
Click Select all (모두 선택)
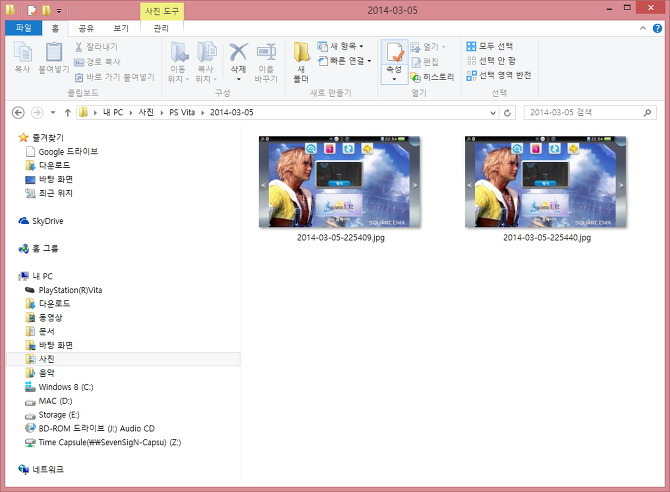pyautogui.click(x=490, y=46)
